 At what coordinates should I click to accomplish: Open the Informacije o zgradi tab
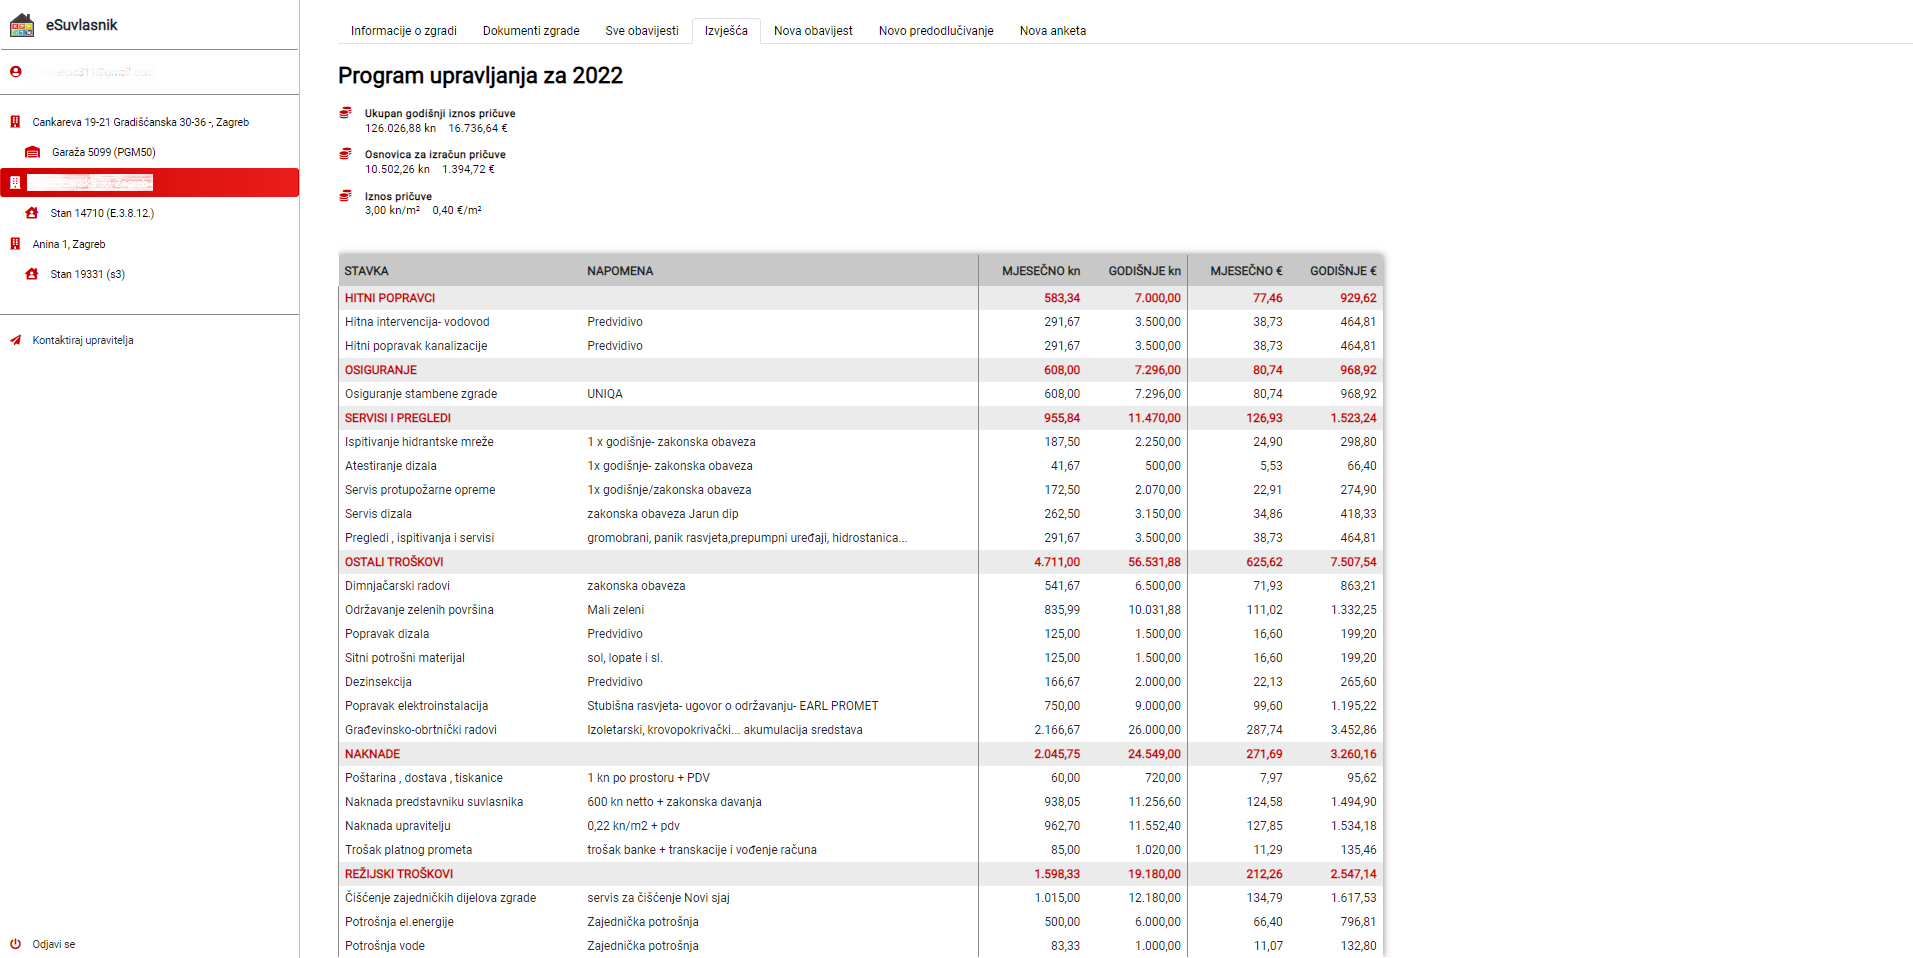(x=403, y=31)
